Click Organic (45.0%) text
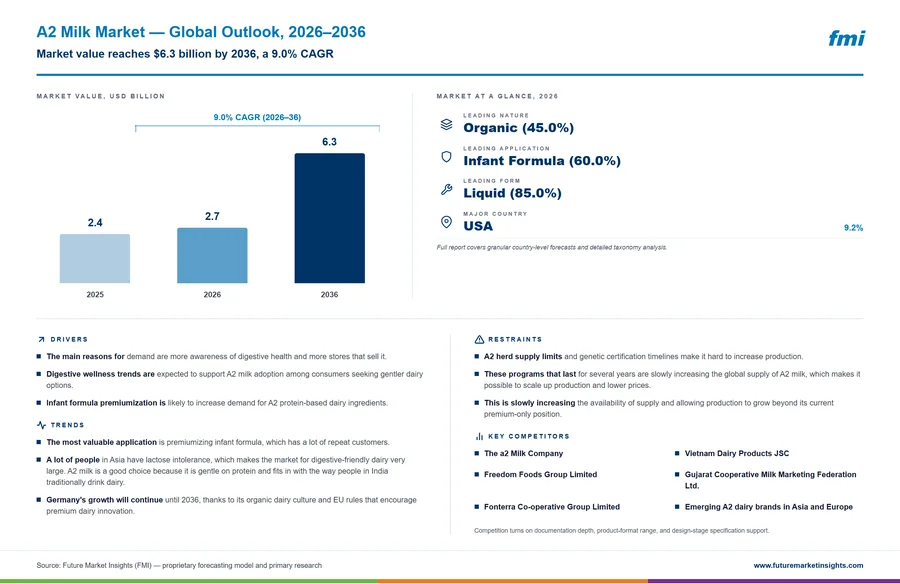Screen dimensions: 900x584 pyautogui.click(x=518, y=128)
